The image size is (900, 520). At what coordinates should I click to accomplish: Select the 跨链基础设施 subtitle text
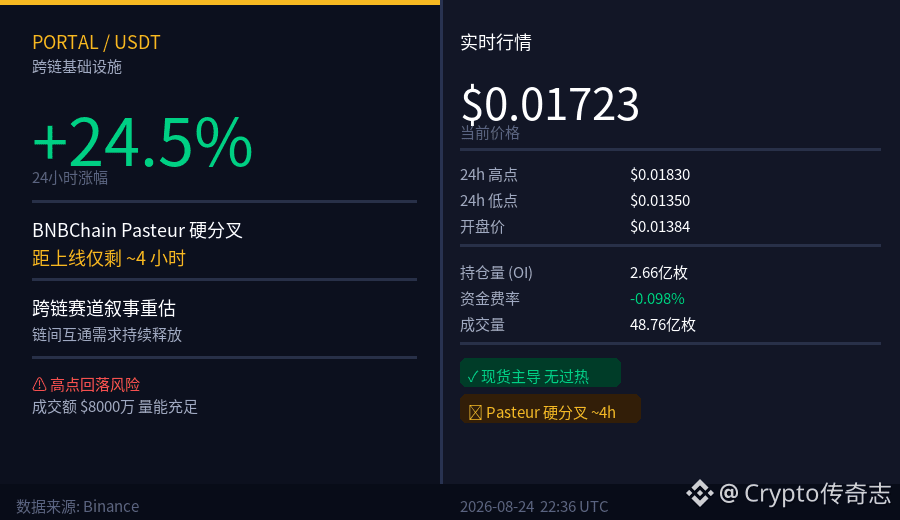click(x=77, y=67)
